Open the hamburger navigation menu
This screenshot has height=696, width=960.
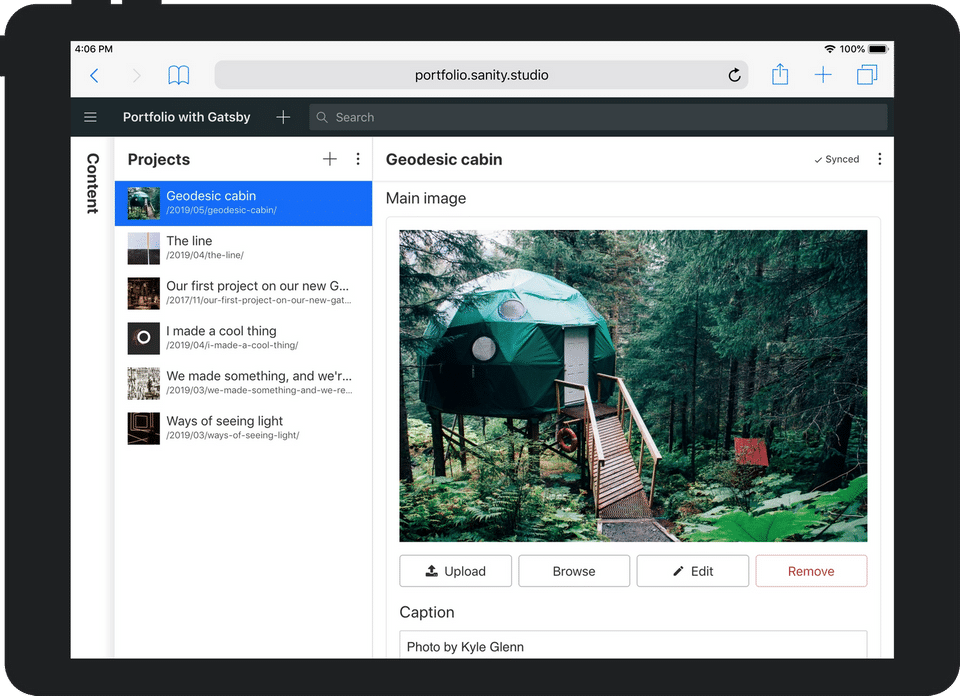[x=90, y=117]
